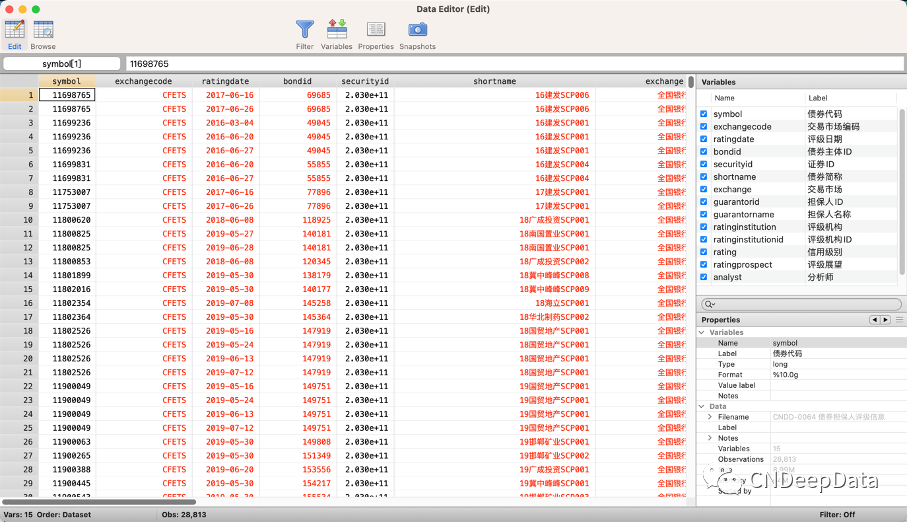Select ratingdate cell 2017-06-16 in row 1
The image size is (908, 522).
(226, 95)
